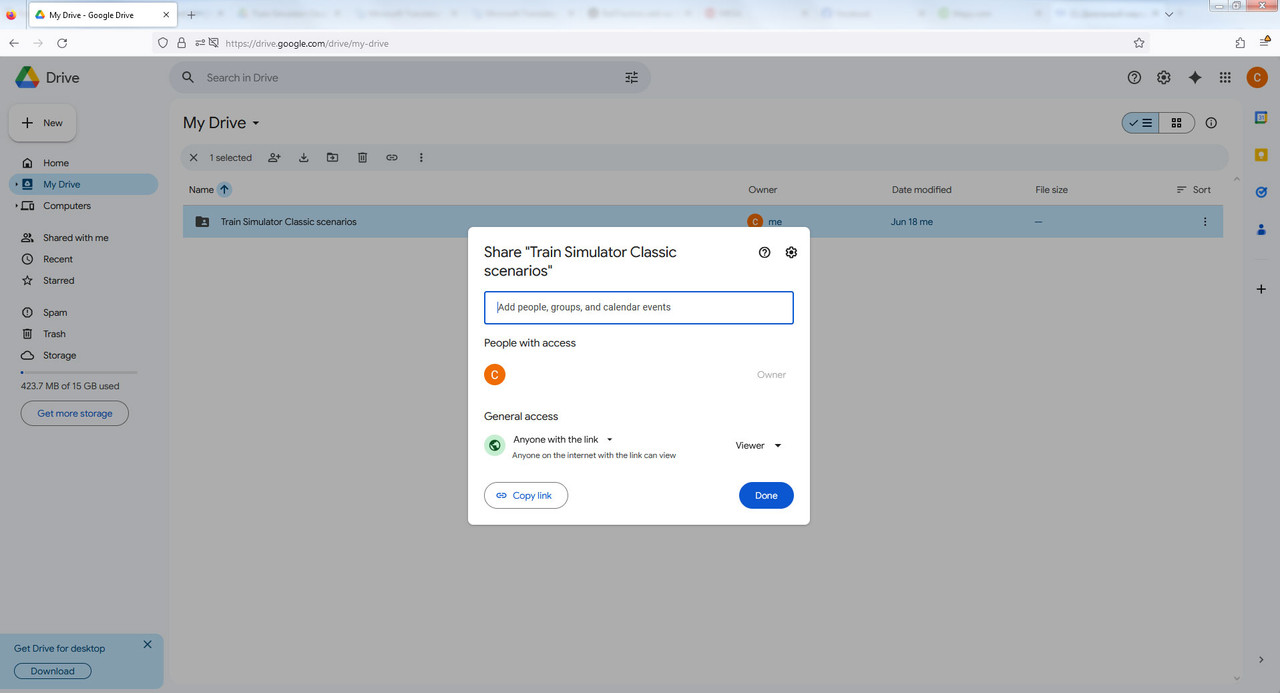Open Tasks in side panel

point(1261,192)
